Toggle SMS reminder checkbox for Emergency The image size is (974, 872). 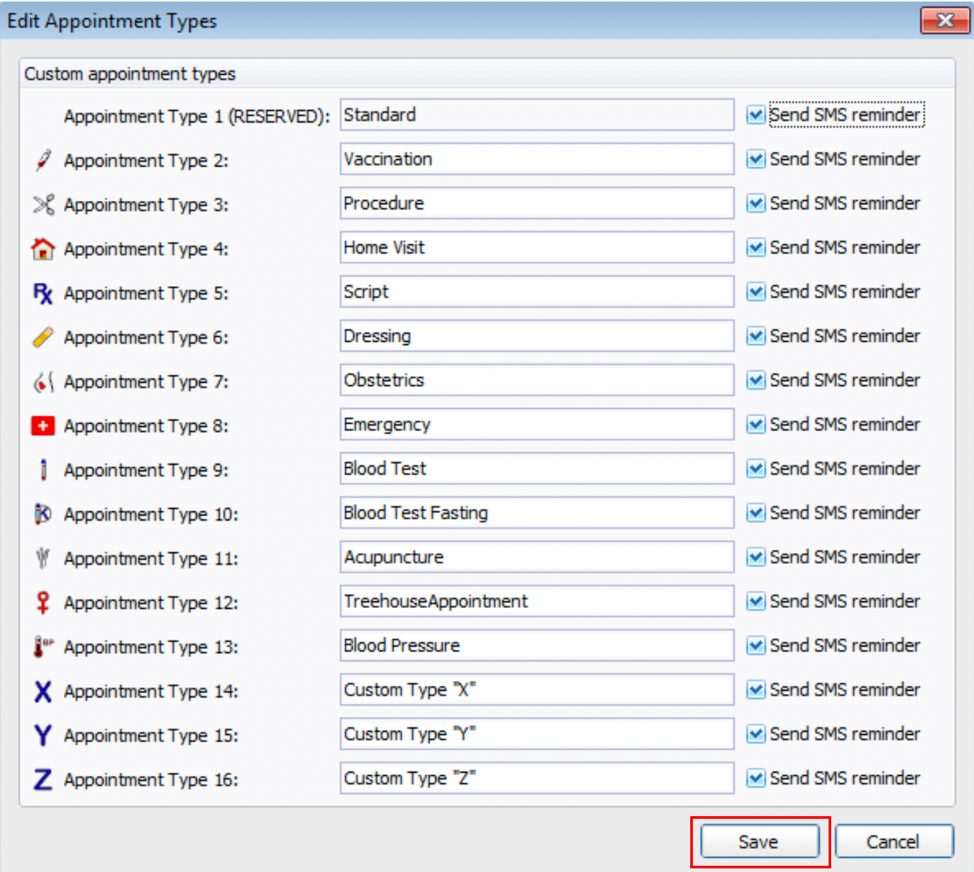tap(756, 425)
